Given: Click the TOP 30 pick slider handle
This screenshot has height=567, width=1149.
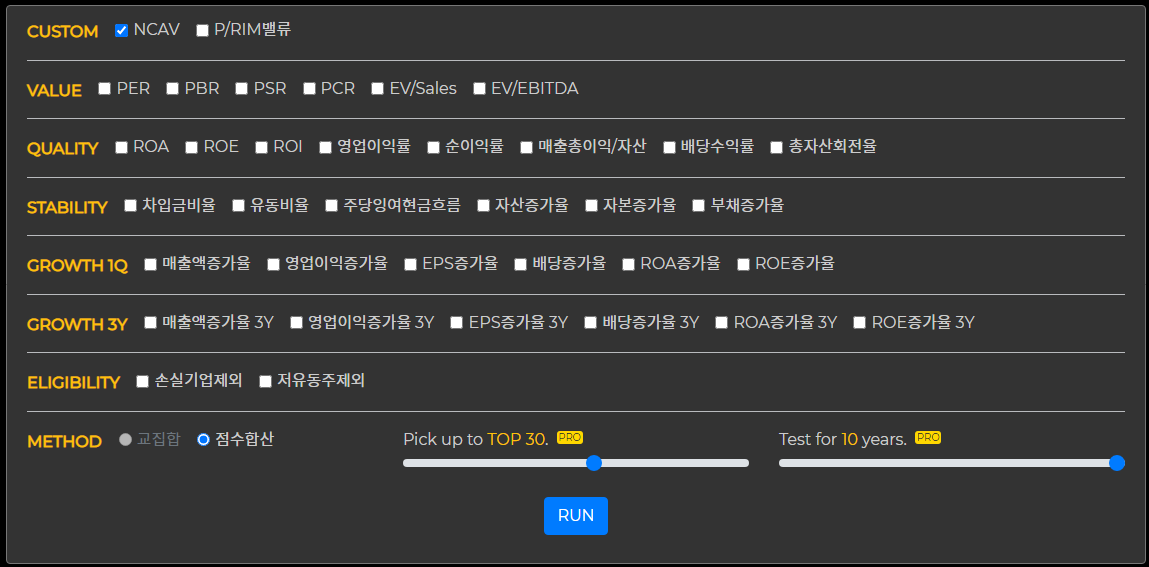Looking at the screenshot, I should (x=594, y=463).
